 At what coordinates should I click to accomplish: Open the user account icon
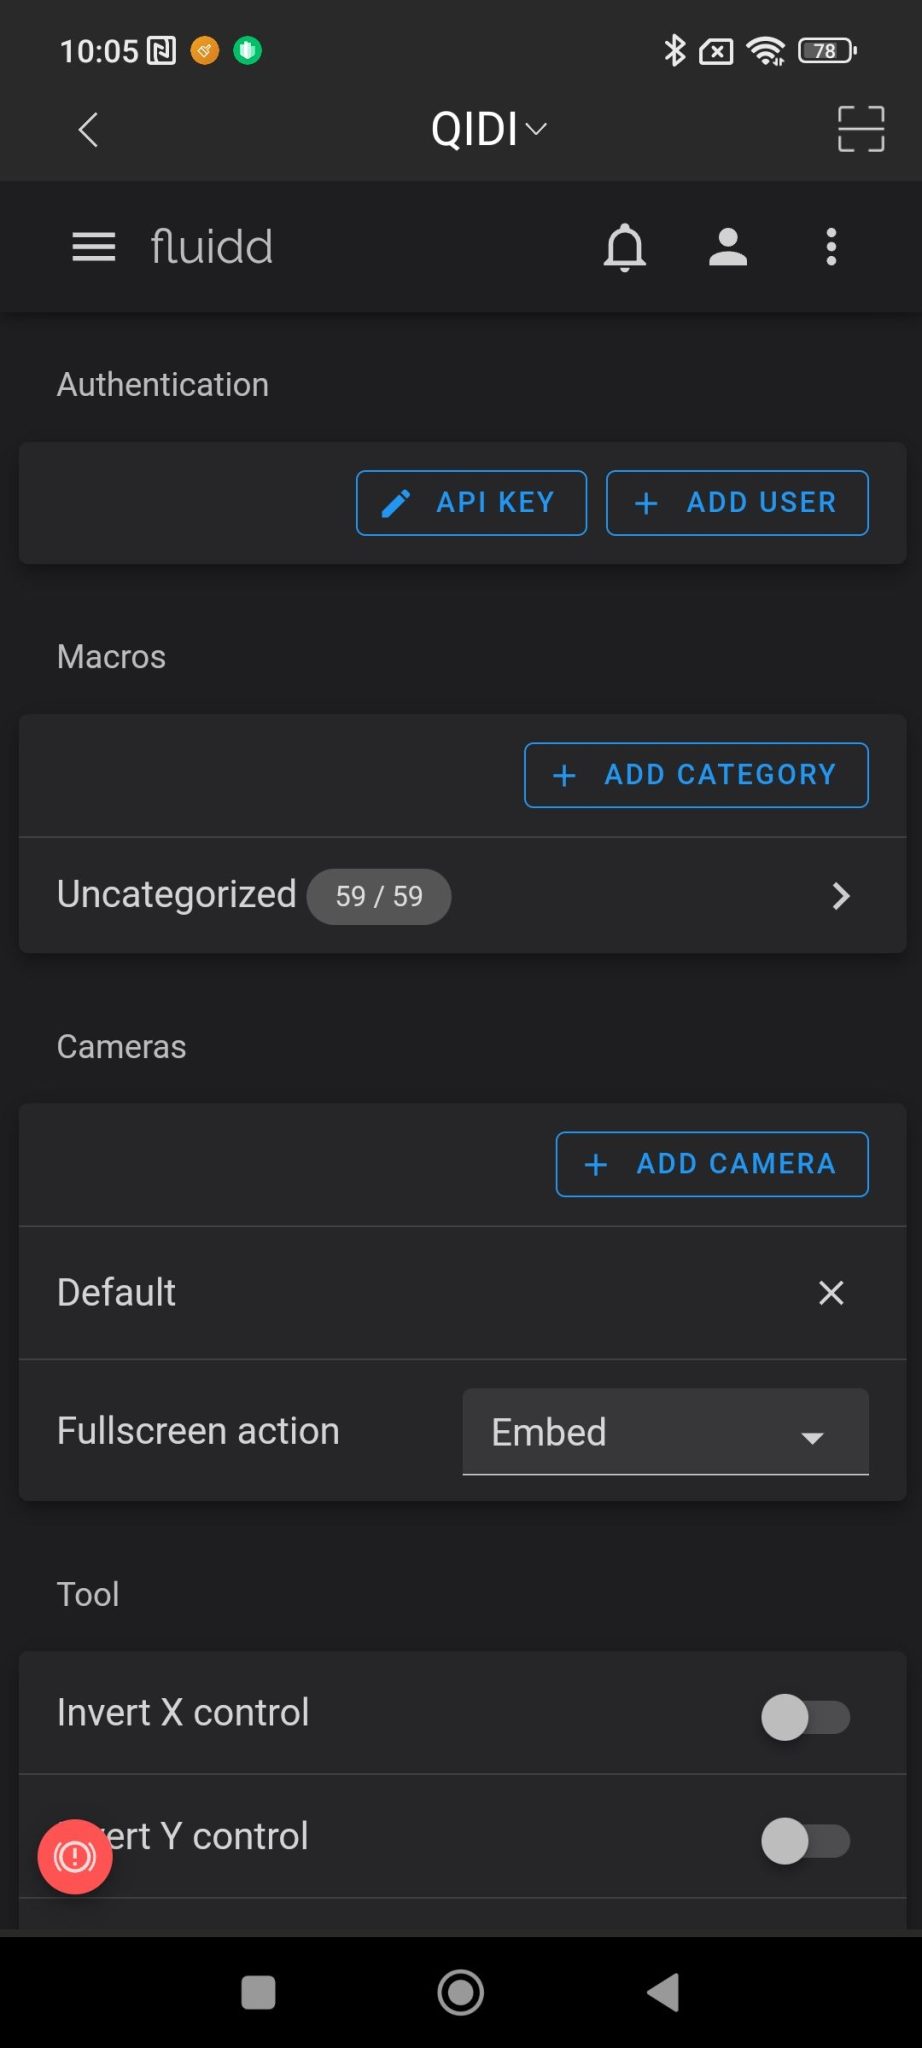pos(728,247)
